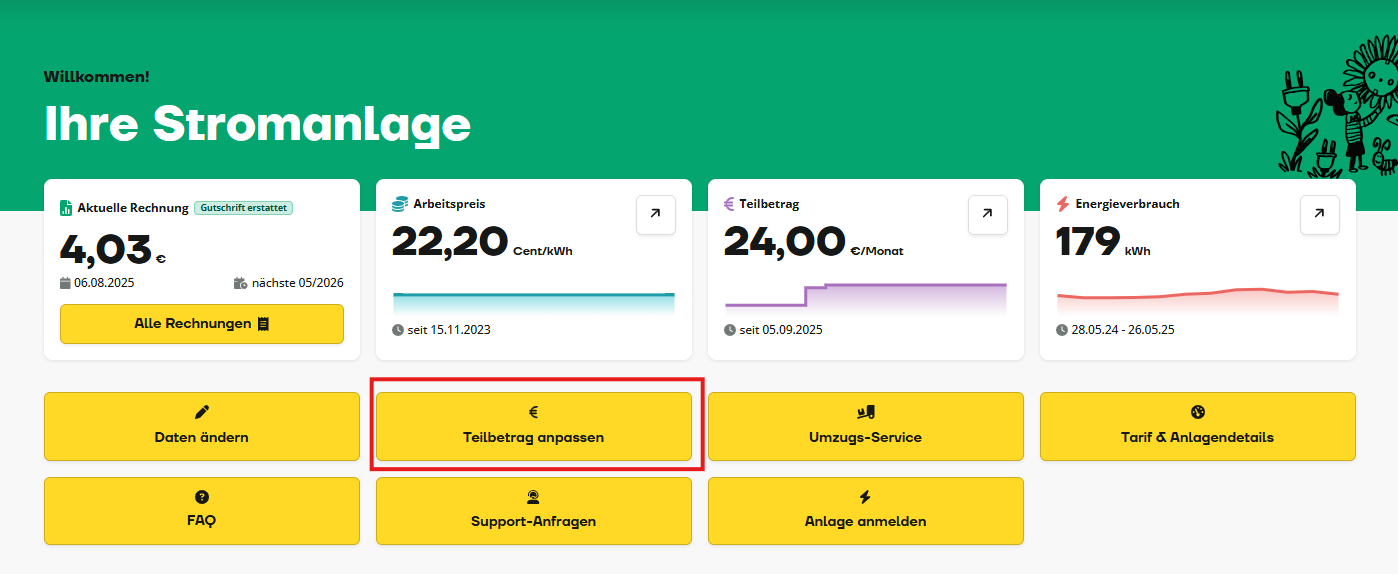The width and height of the screenshot is (1398, 574).
Task: Go to Tarif & Anlagendetails
Action: coord(1198,427)
